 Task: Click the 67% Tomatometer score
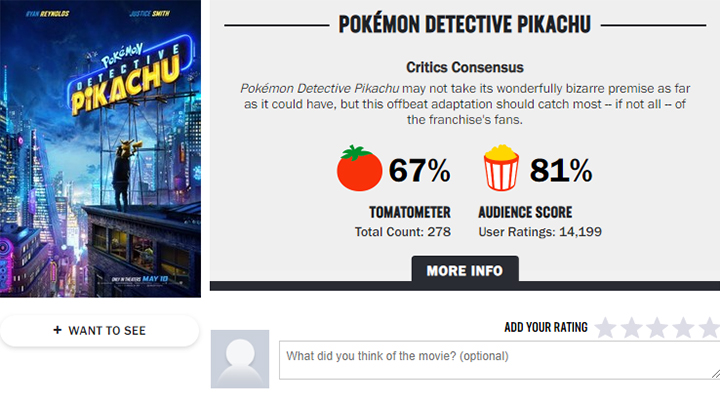419,170
